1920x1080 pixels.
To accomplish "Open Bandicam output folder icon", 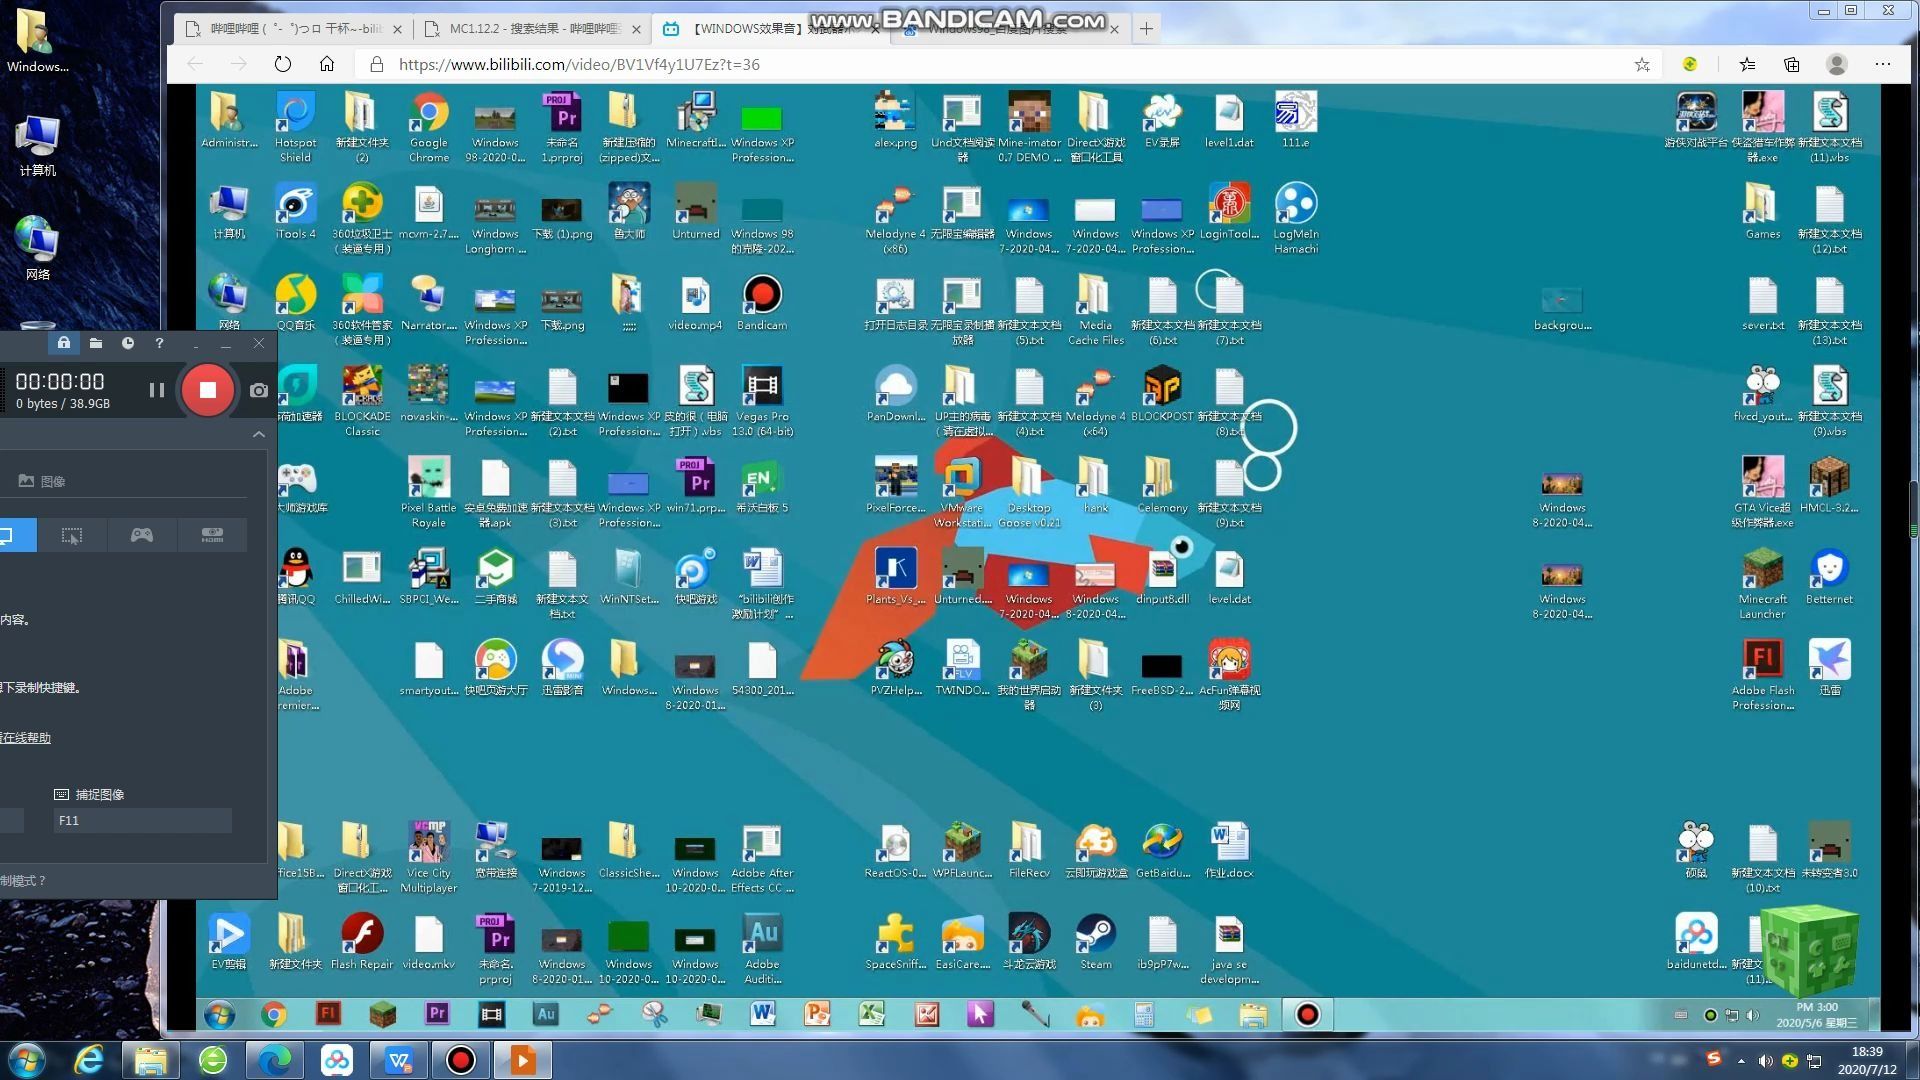I will click(96, 343).
